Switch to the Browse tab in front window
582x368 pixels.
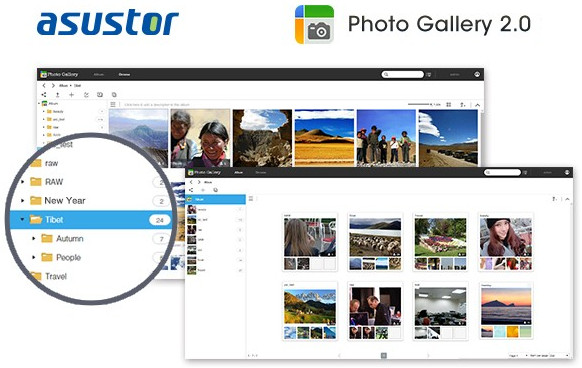[261, 172]
